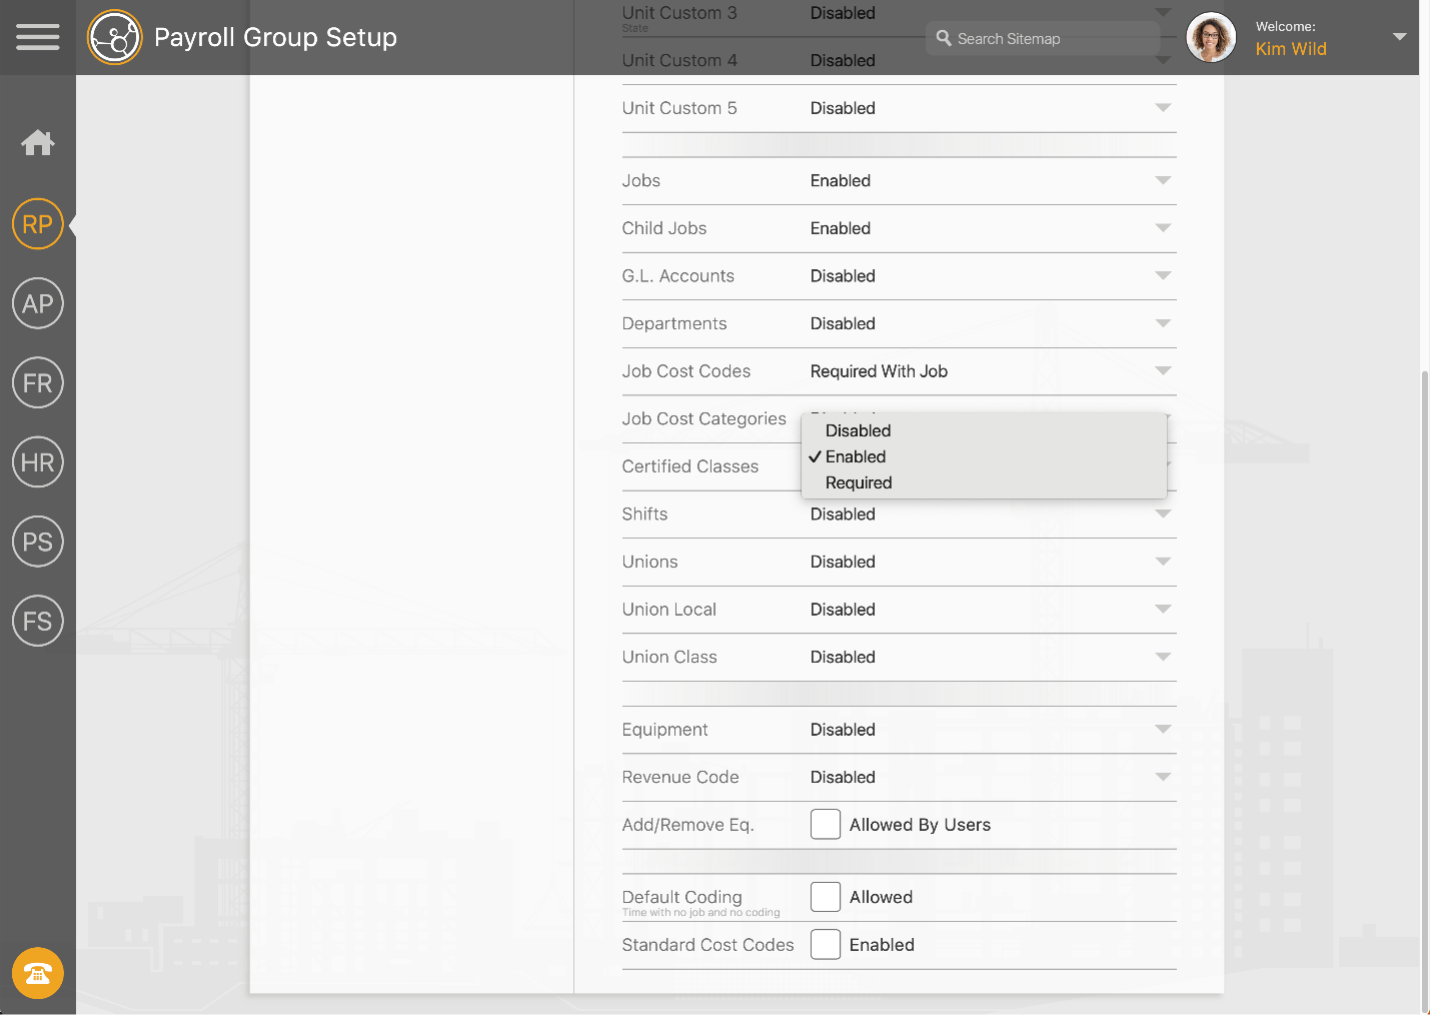Screen dimensions: 1430x1017
Task: Expand the Equipment dropdown
Action: (990, 730)
